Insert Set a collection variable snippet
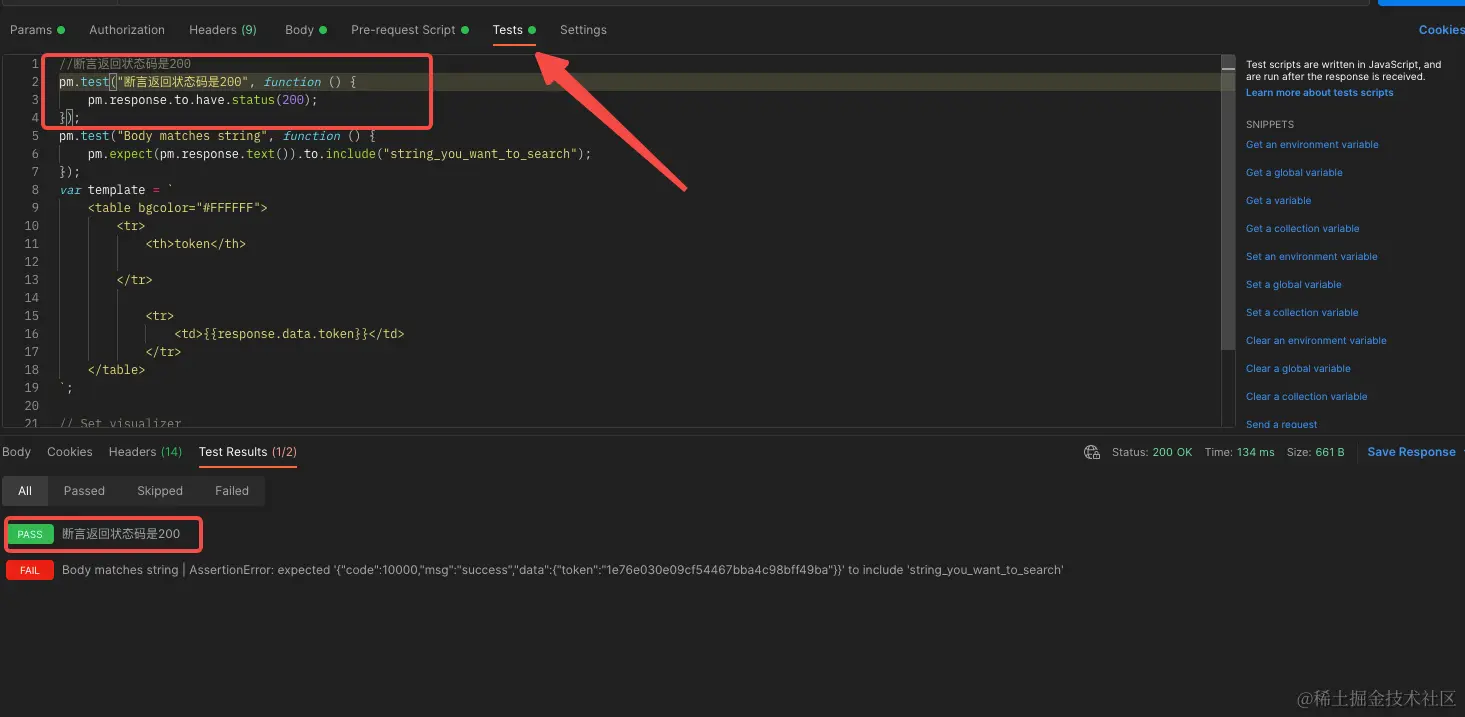 point(1302,313)
